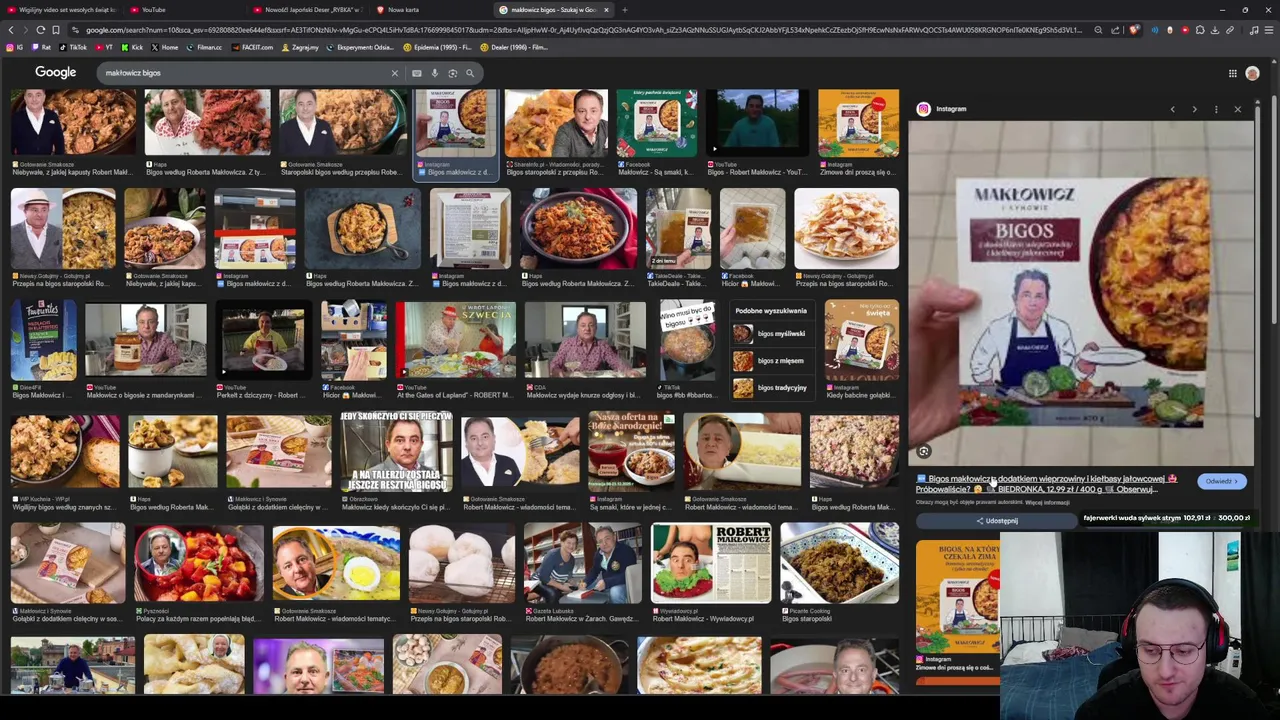The image size is (1280, 720).
Task: Select the 'bigos tradycyjny' related search
Action: pyautogui.click(x=770, y=388)
